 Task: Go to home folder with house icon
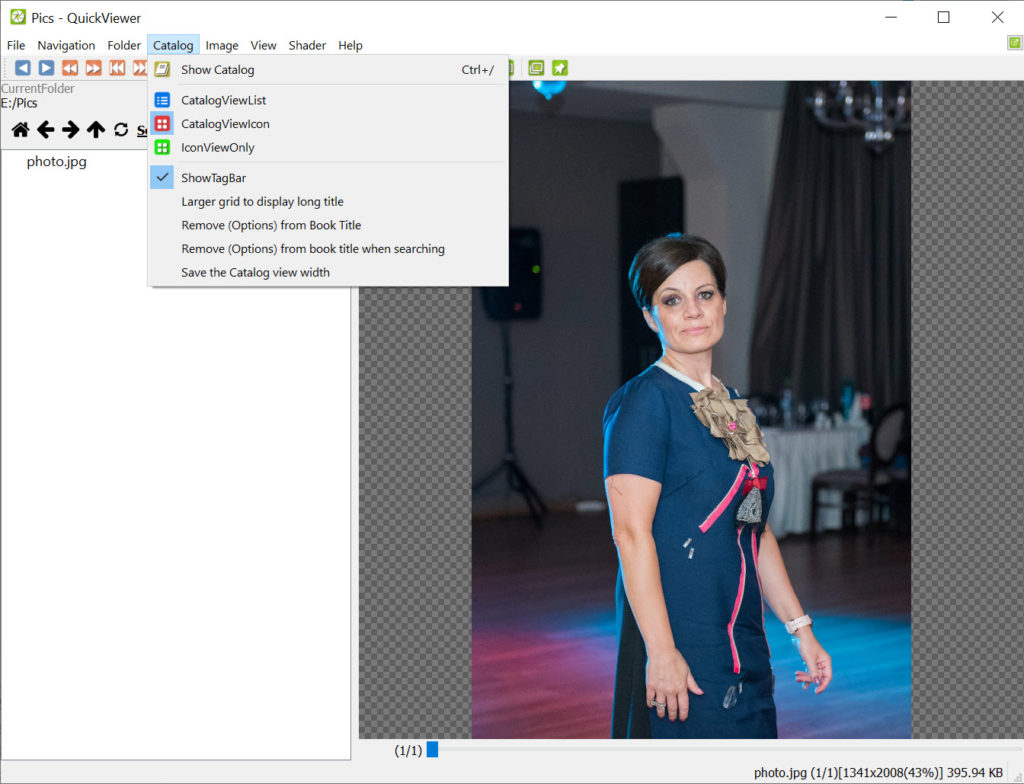(x=20, y=130)
